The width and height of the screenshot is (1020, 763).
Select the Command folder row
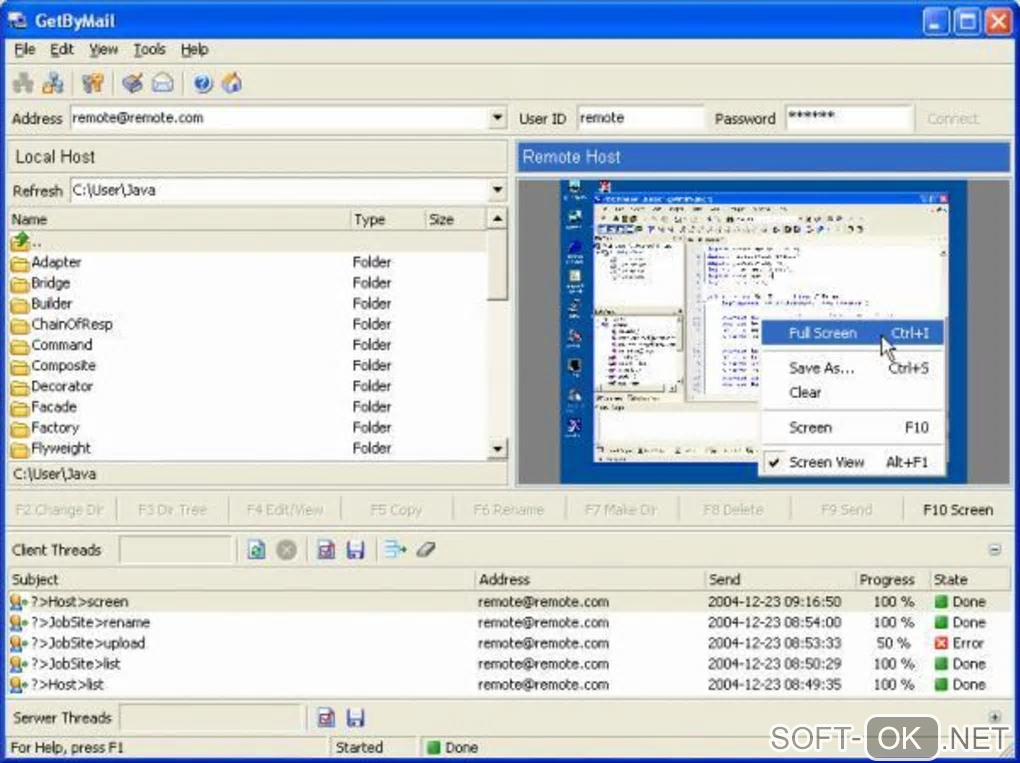point(247,345)
